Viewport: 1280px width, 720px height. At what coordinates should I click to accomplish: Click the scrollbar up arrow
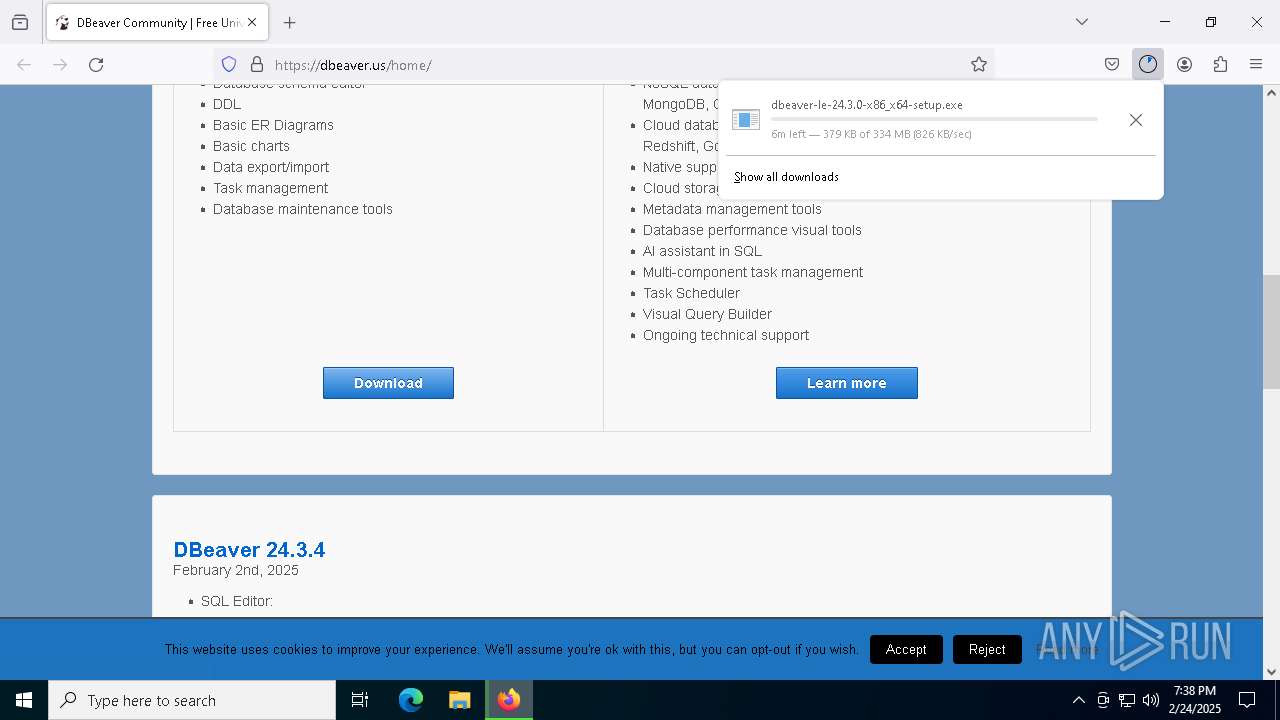(x=1271, y=93)
